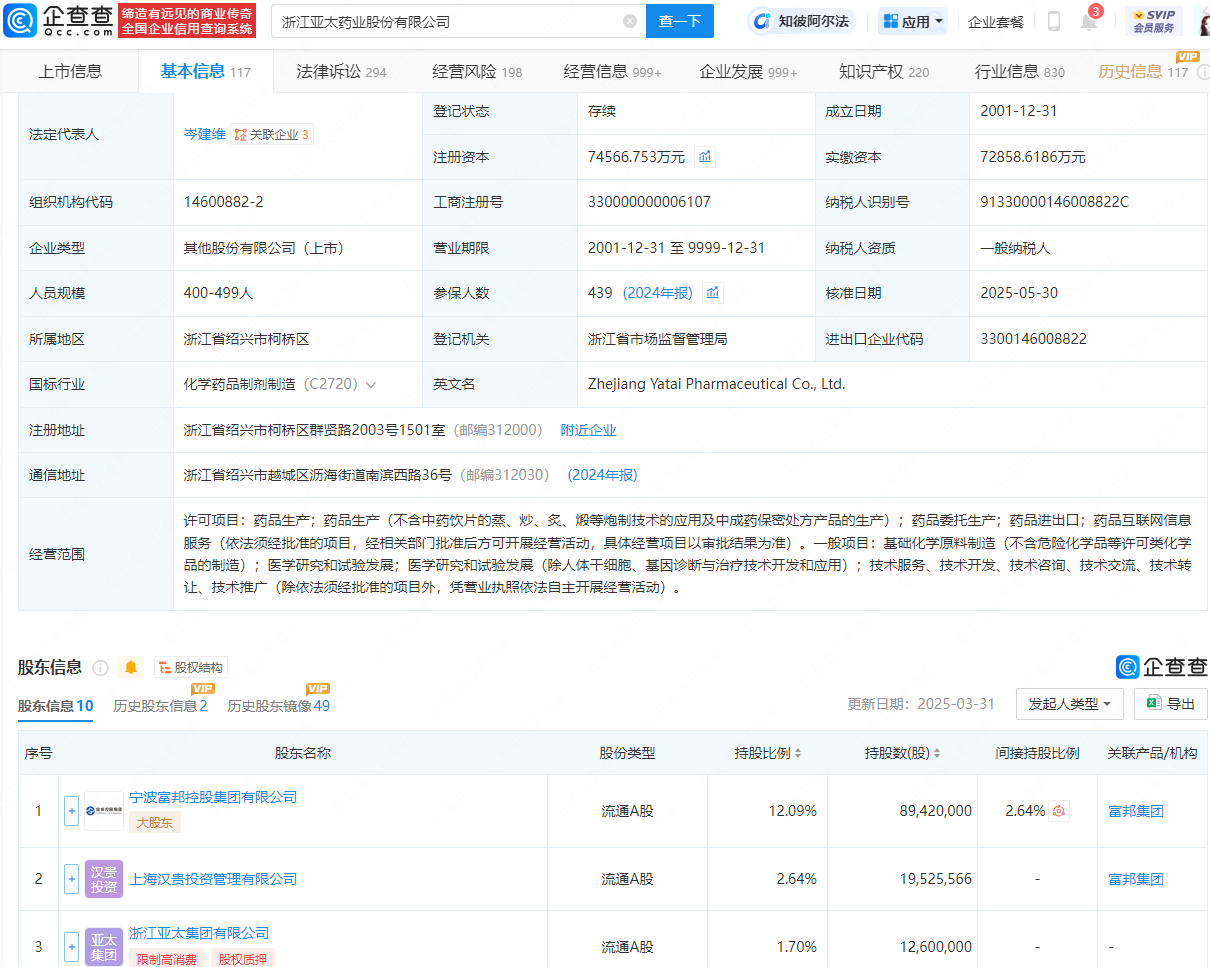Screen dimensions: 1210x967
Task: Open legal representative 岑建维's profile
Action: (x=204, y=134)
